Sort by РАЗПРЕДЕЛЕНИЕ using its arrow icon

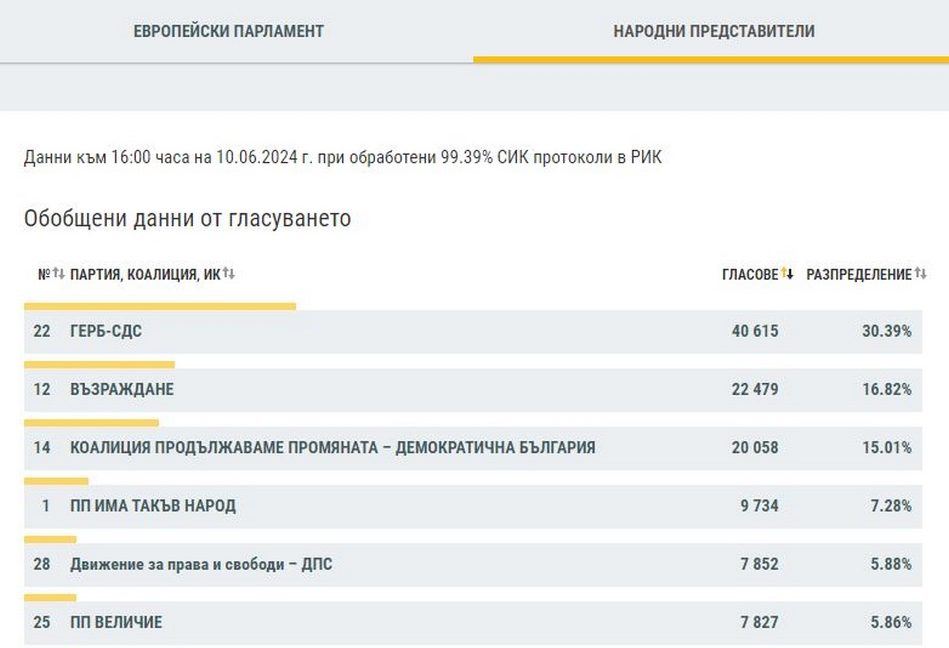(x=920, y=274)
